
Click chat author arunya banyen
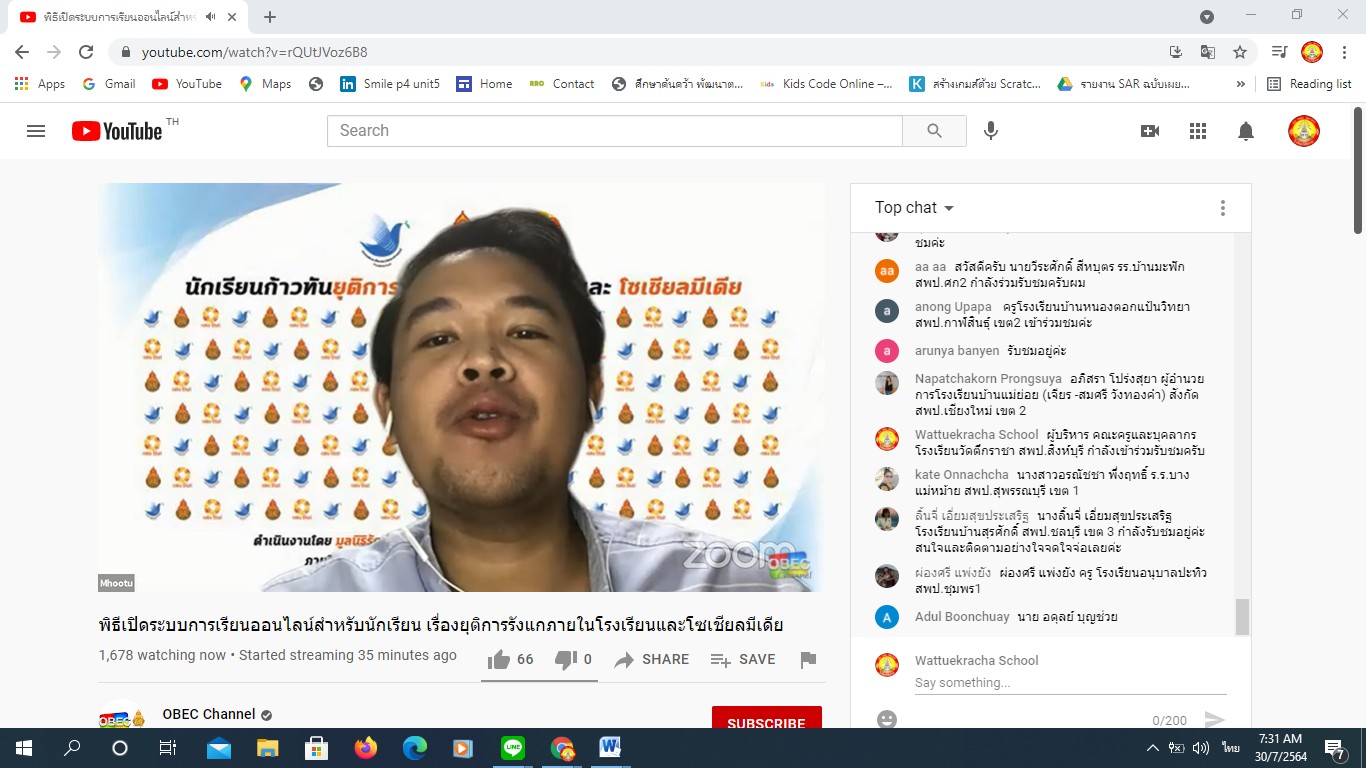click(x=957, y=351)
